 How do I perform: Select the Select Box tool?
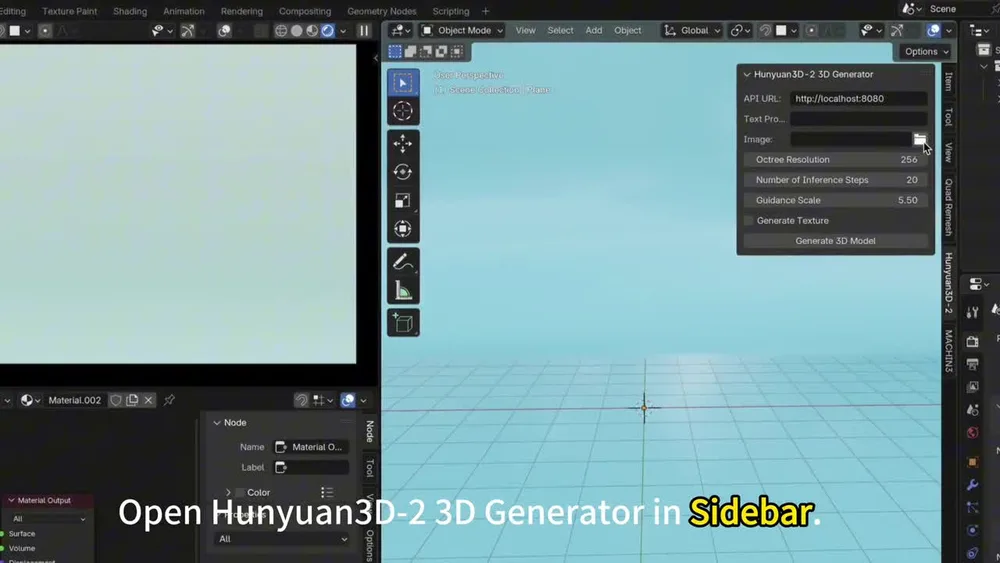pyautogui.click(x=402, y=83)
